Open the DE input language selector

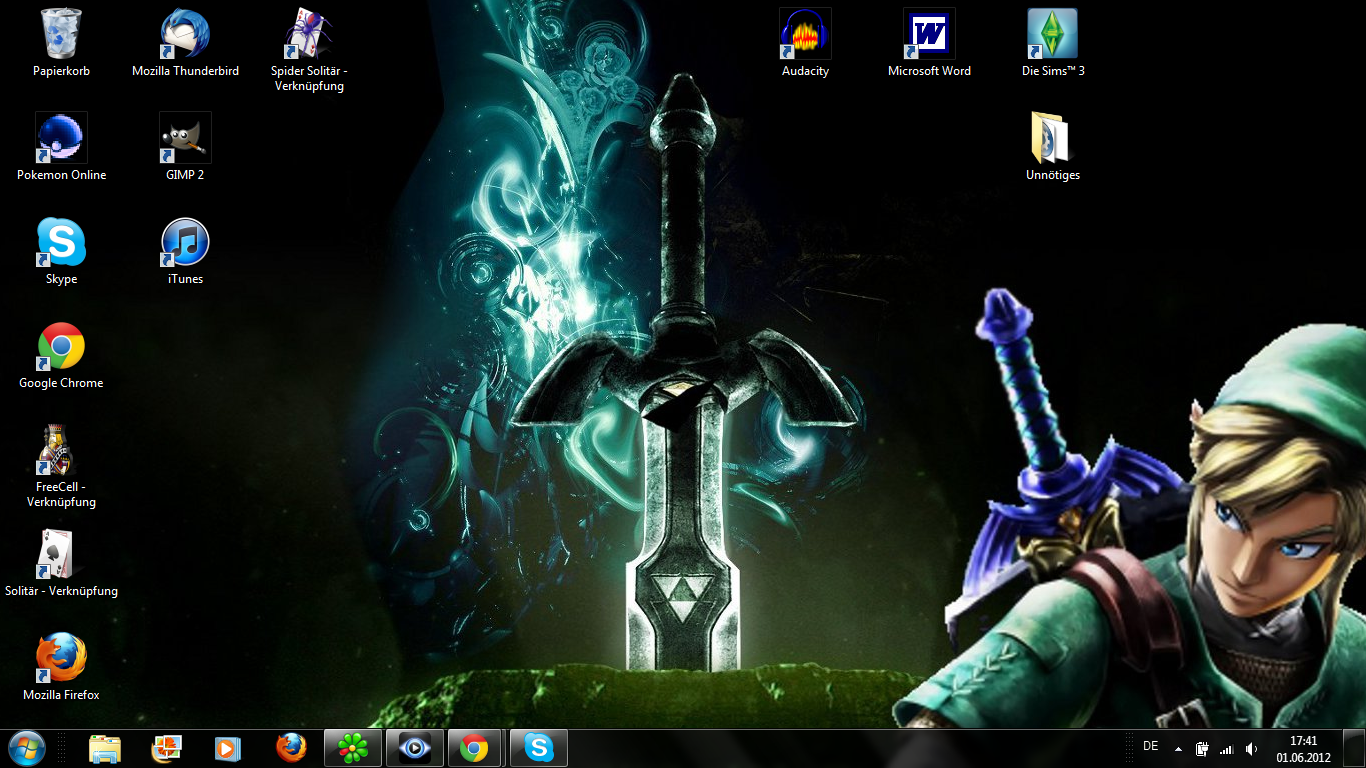[x=1150, y=747]
